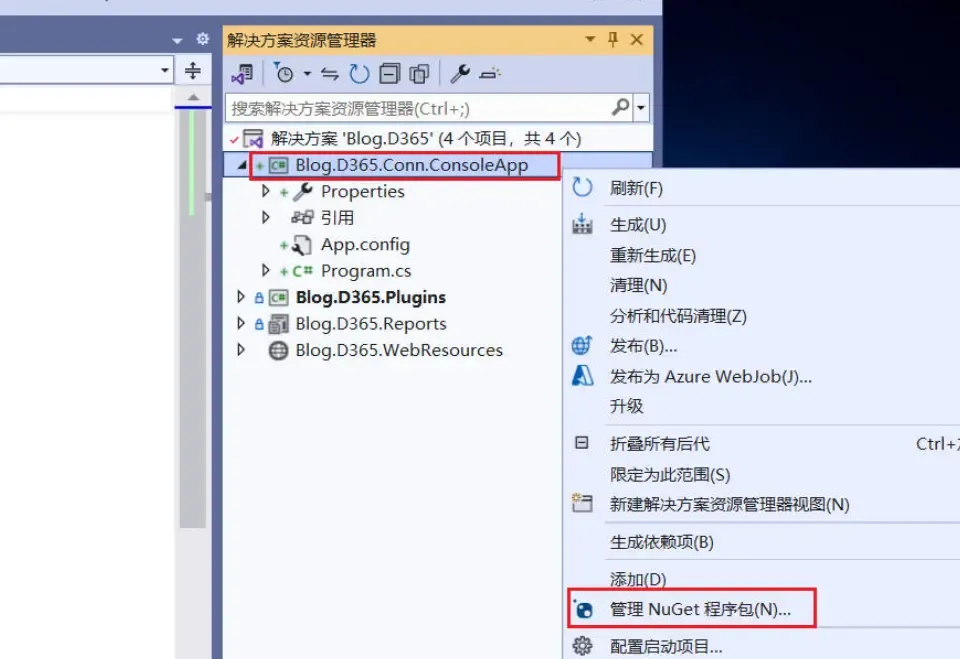Choose 升级 from the context menu
The width and height of the screenshot is (960, 659).
pos(626,406)
